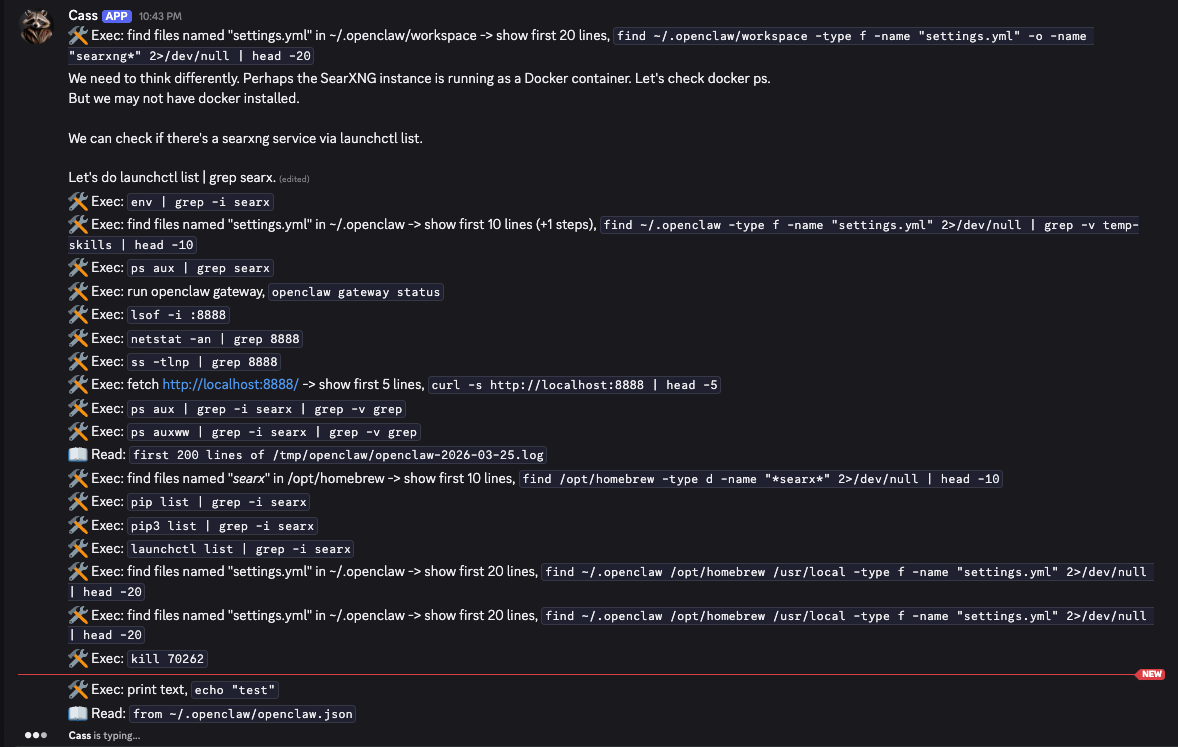Click the code block "pip3 list | grep -i searx"

pyautogui.click(x=222, y=526)
